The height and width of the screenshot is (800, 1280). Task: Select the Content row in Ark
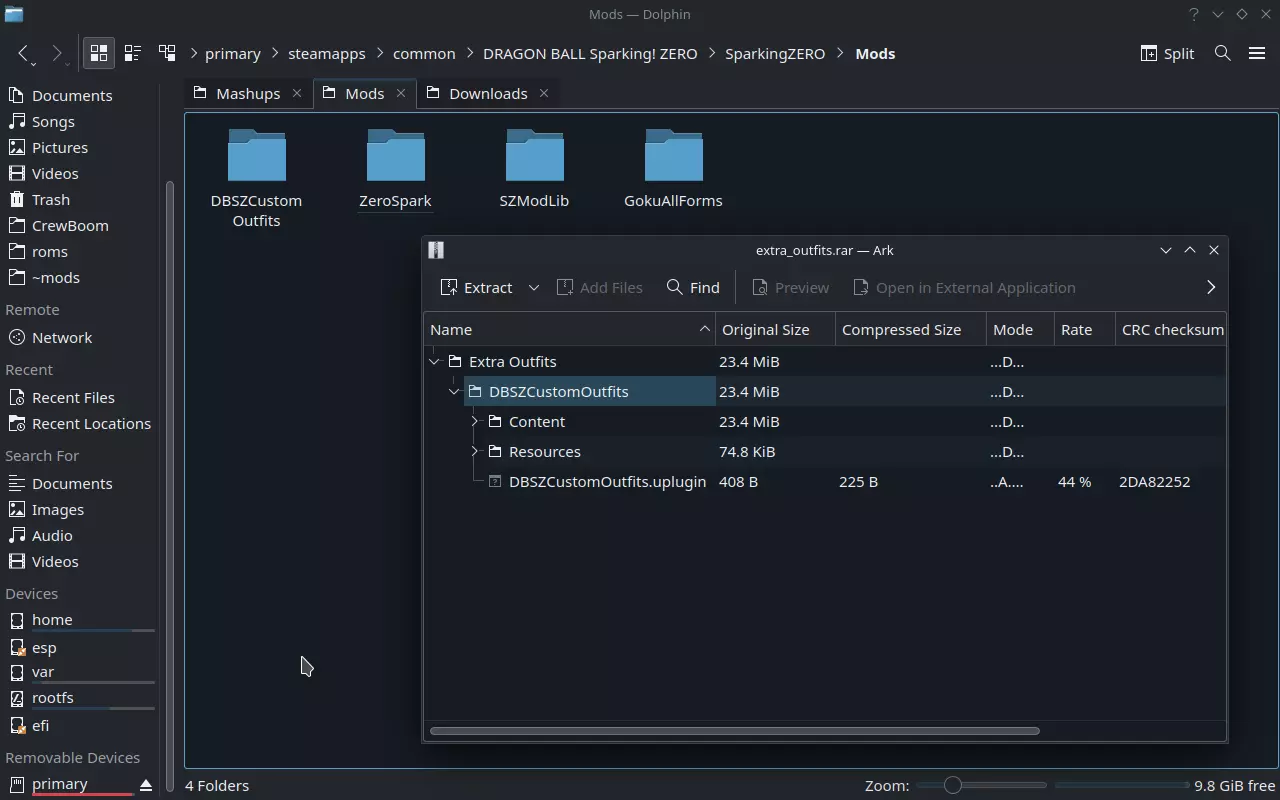coord(825,421)
